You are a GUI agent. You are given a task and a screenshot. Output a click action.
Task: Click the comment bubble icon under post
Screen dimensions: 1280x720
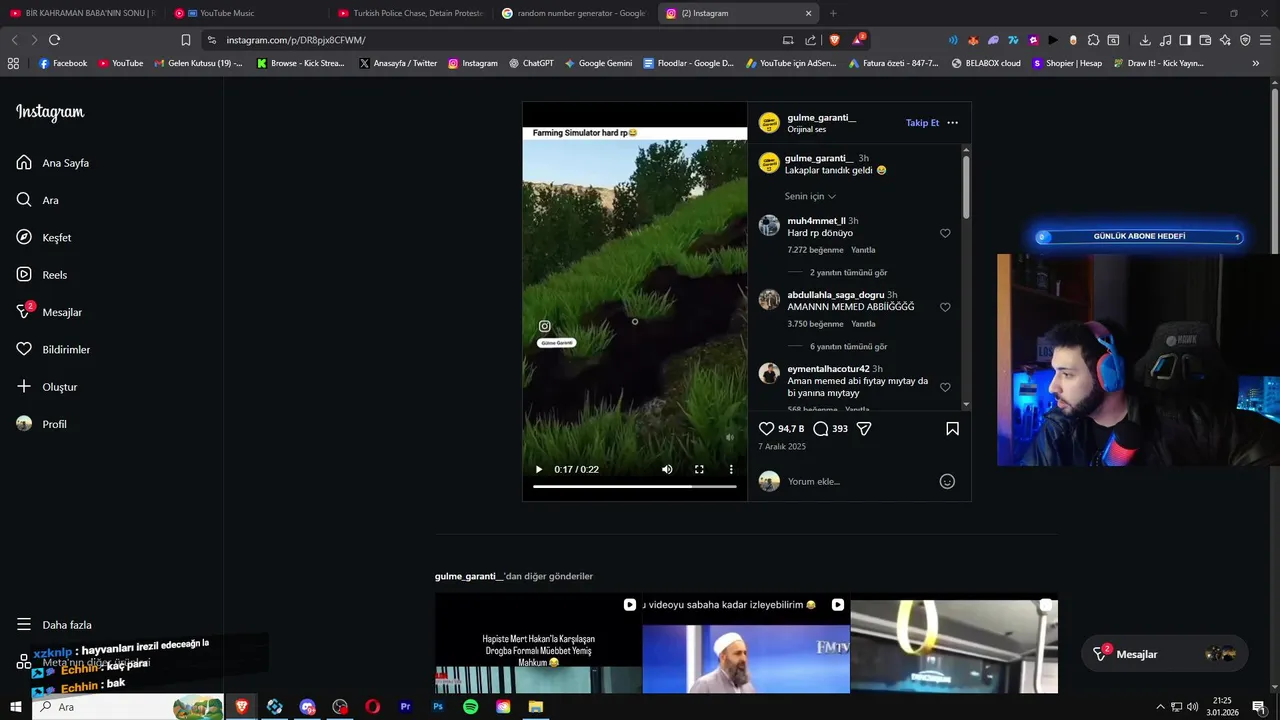pyautogui.click(x=821, y=428)
